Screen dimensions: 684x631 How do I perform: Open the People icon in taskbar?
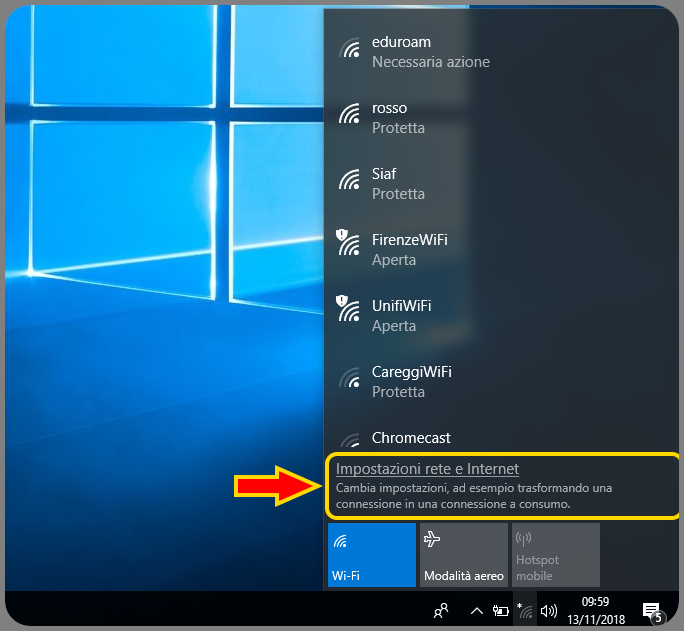441,610
